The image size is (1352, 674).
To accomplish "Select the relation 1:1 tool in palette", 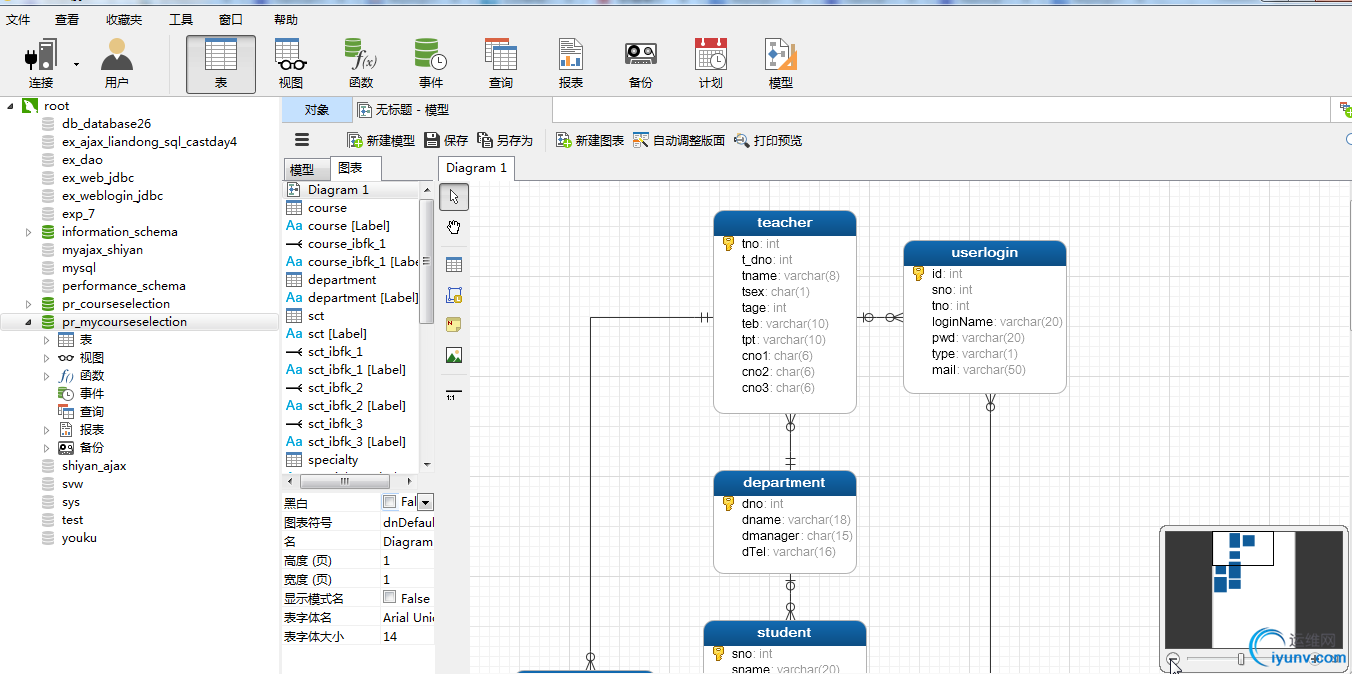I will (454, 394).
